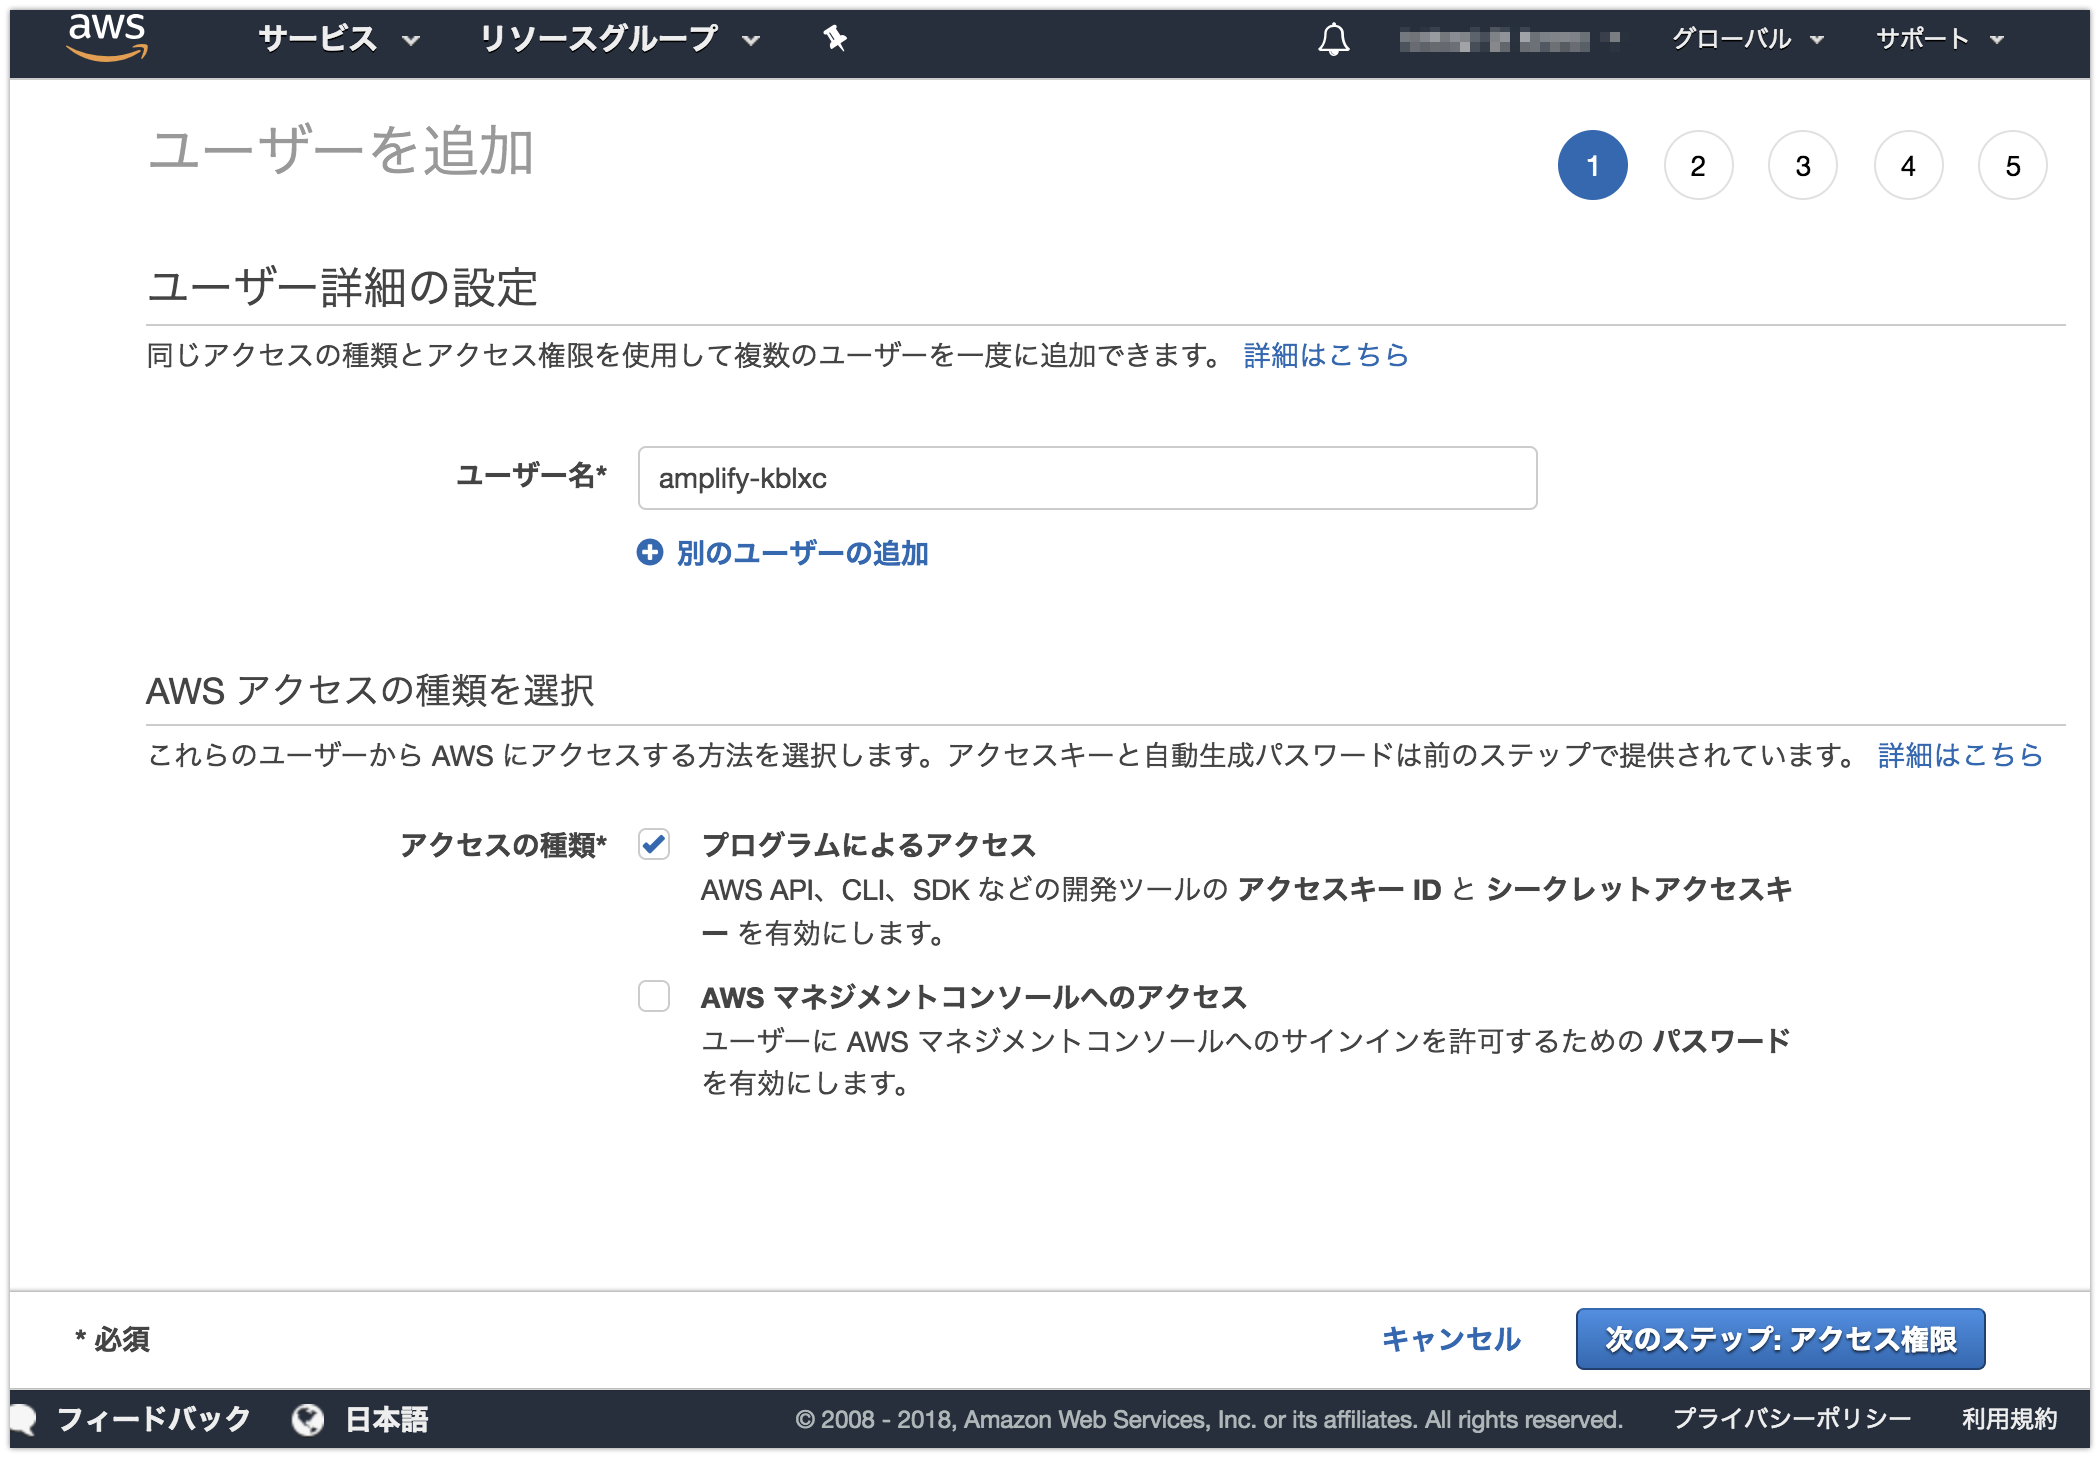The image size is (2100, 1458).
Task: Click the キャンセル link
Action: 1449,1339
